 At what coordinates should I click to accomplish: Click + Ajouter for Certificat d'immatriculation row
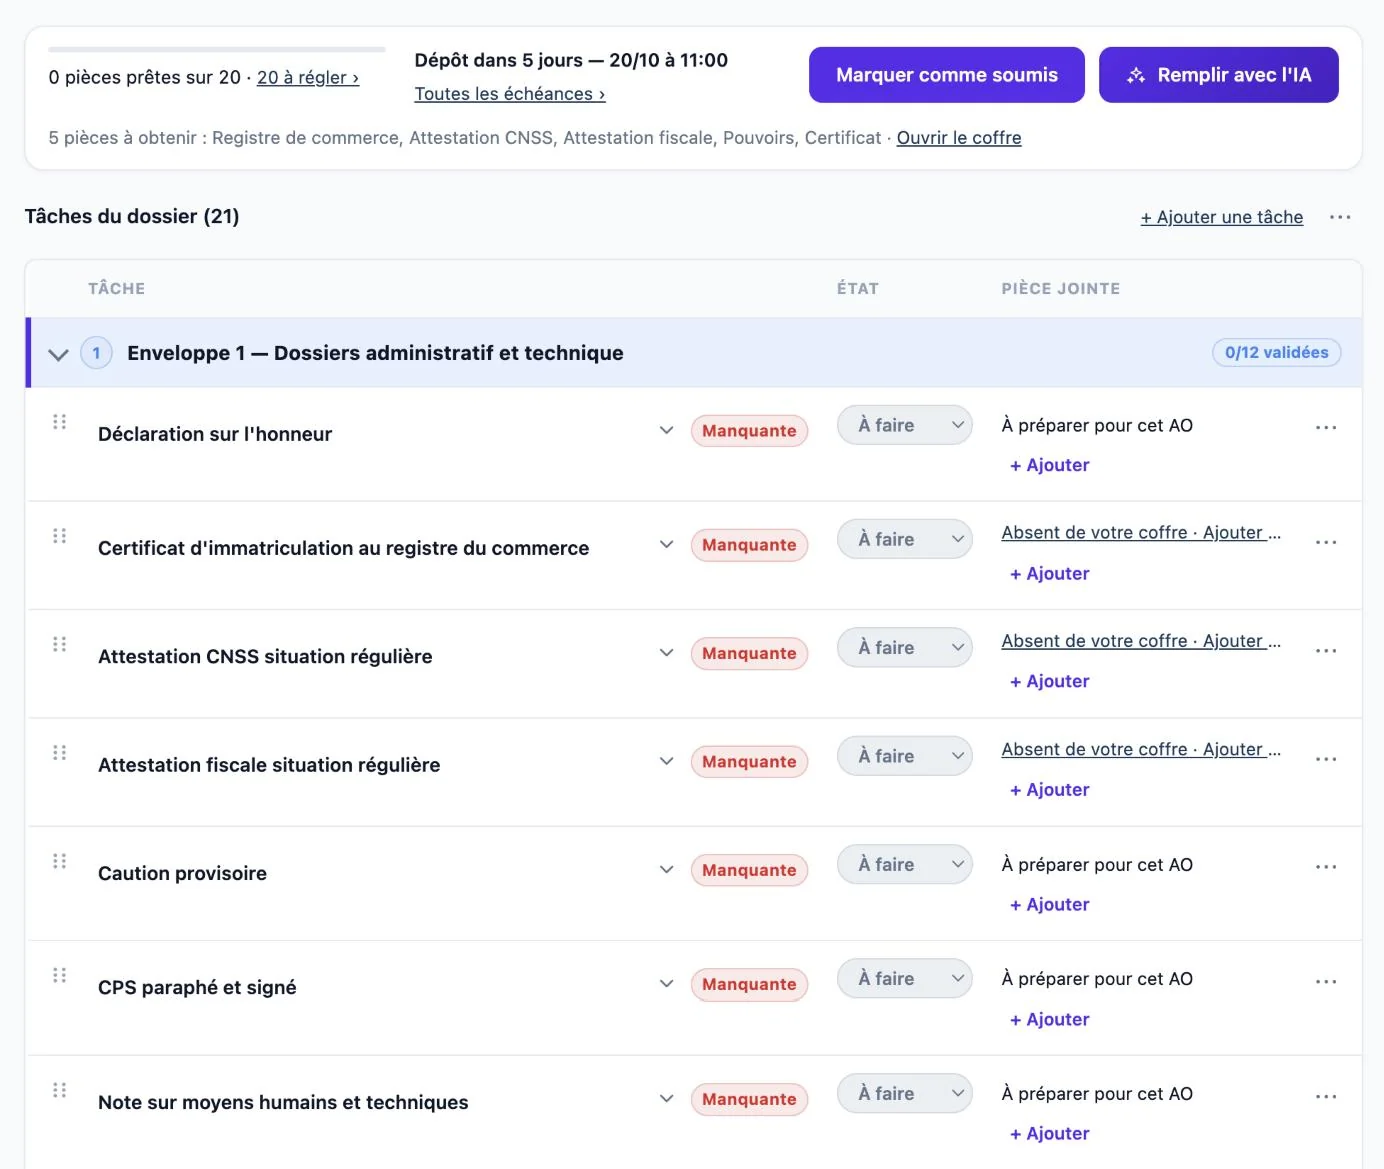(x=1050, y=574)
